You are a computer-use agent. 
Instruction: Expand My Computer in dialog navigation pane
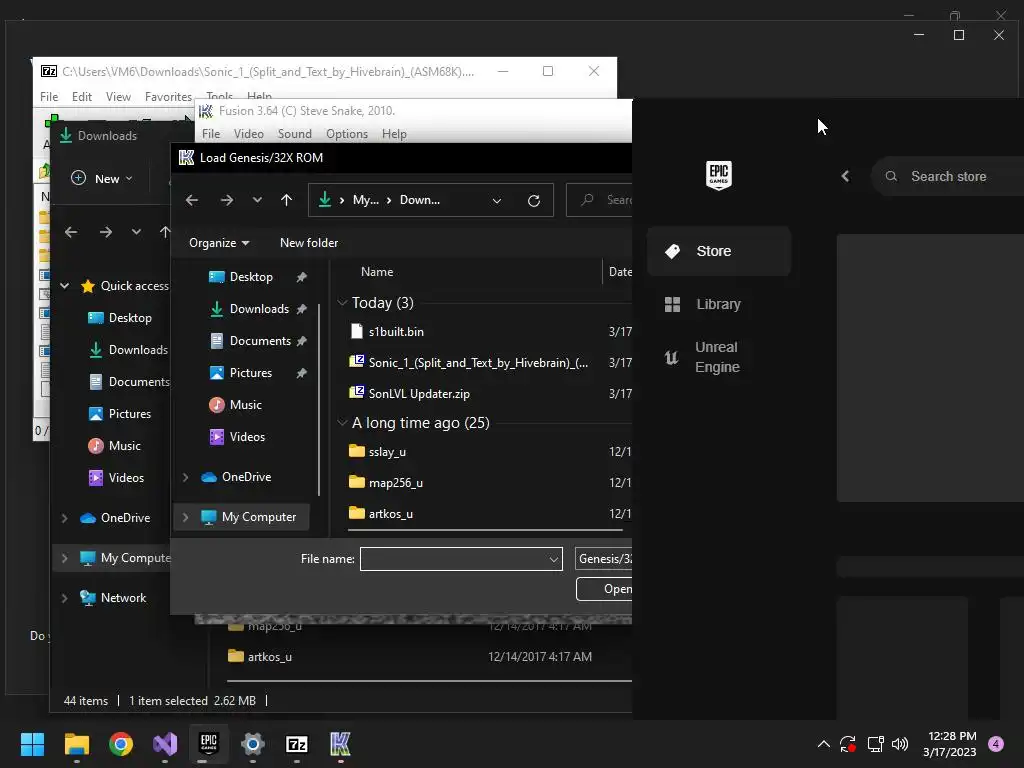point(185,517)
